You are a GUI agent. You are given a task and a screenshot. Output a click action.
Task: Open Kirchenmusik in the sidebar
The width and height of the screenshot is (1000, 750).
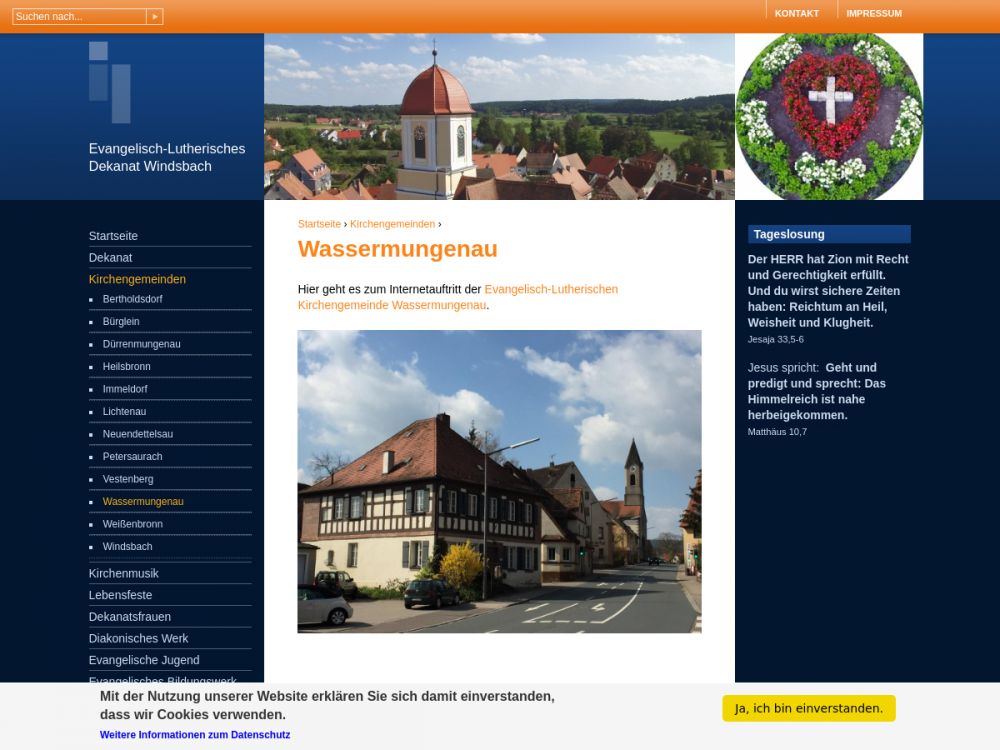123,573
